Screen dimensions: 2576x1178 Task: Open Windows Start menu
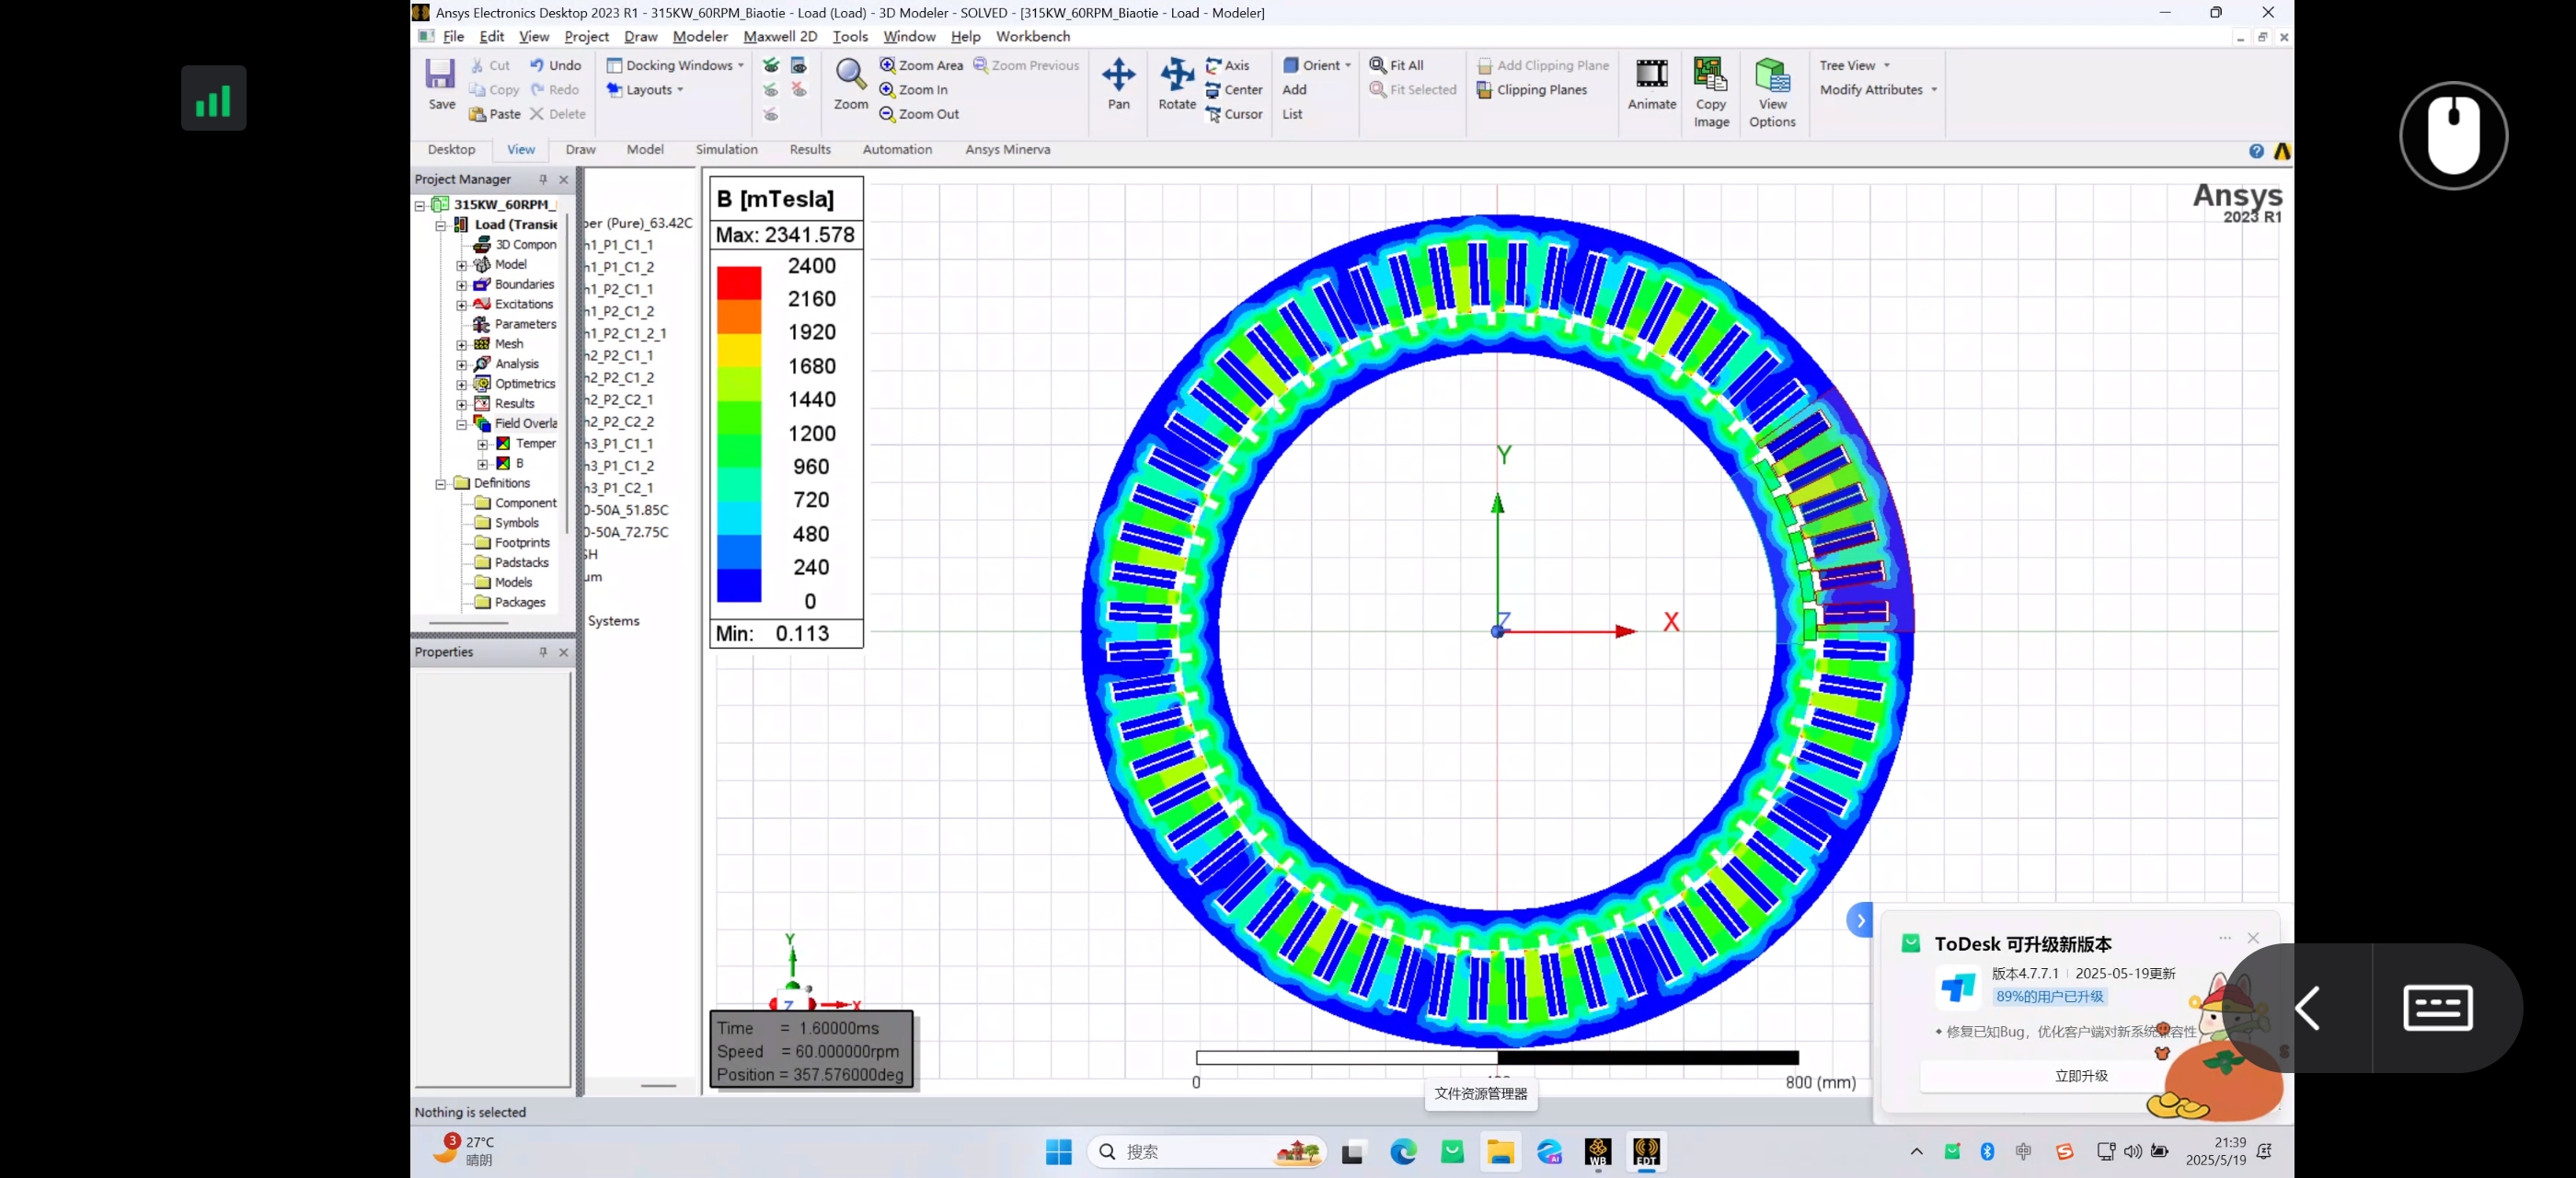coord(1058,1152)
